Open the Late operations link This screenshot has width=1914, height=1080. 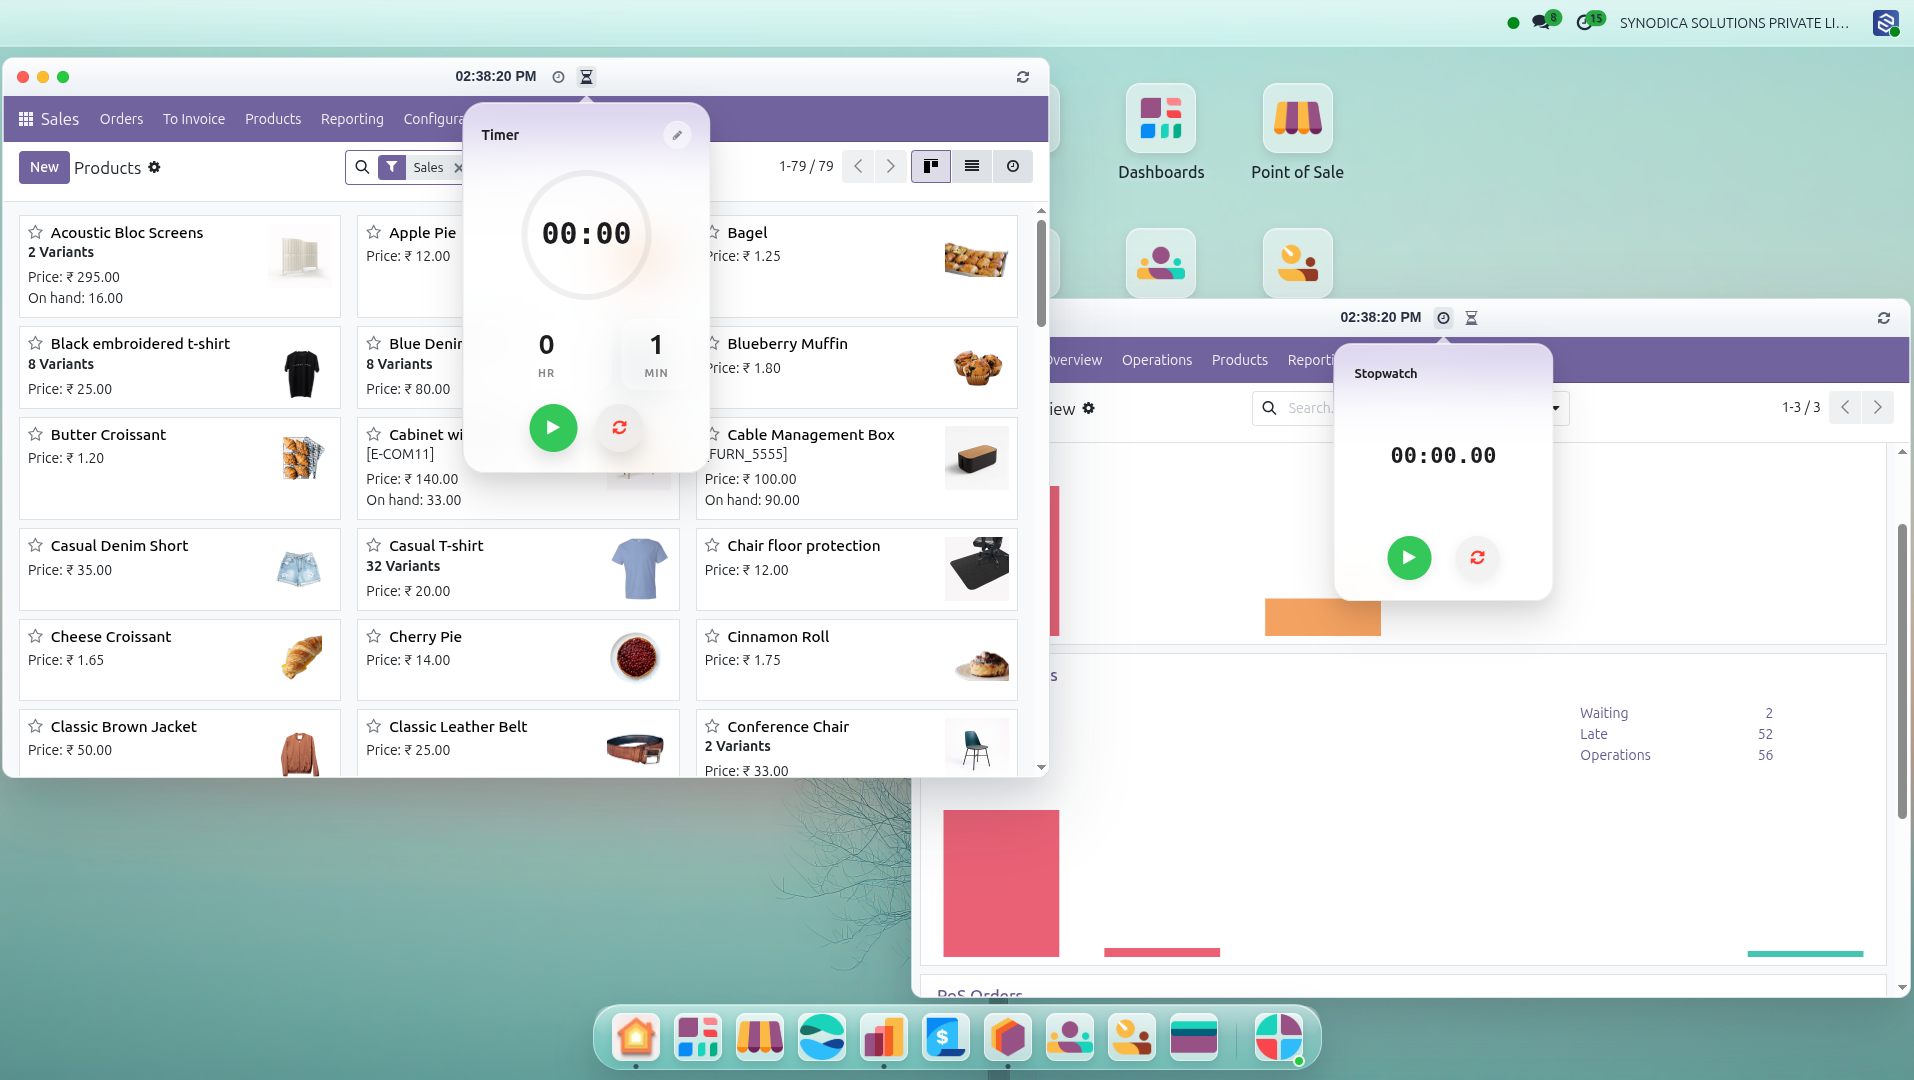tap(1594, 734)
